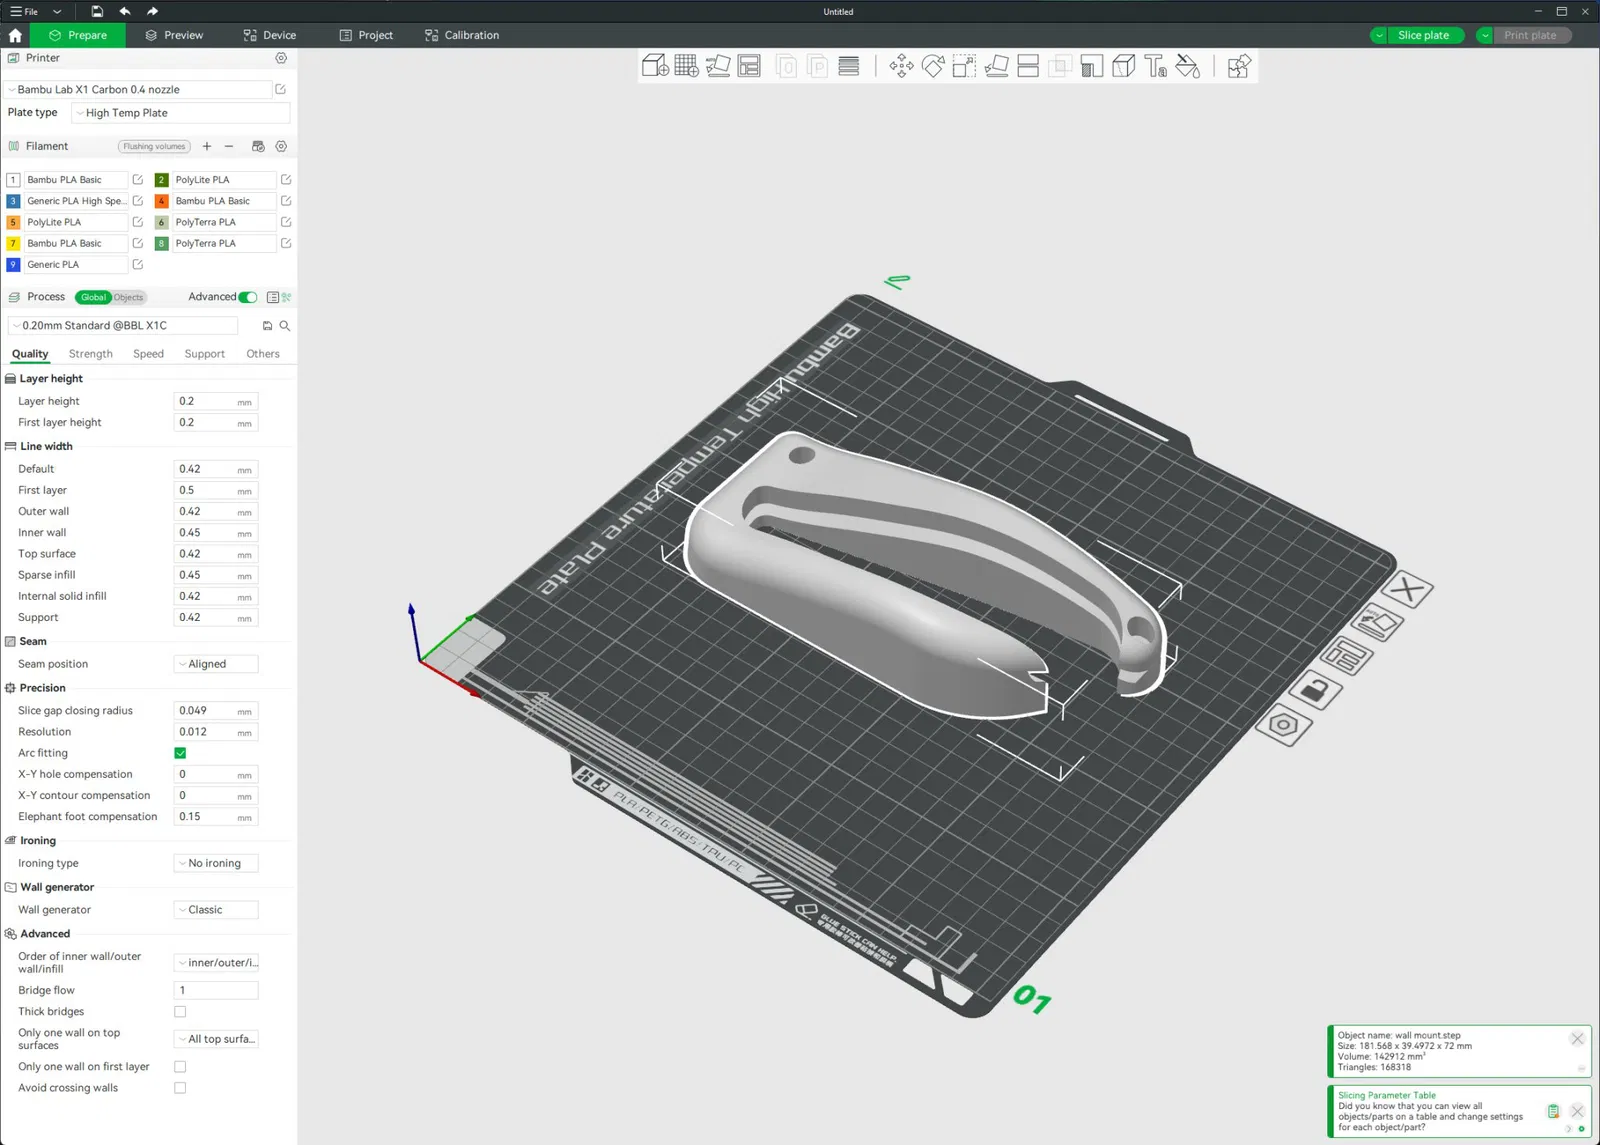Open Only one wall on top surfaces dropdown
The width and height of the screenshot is (1600, 1145).
coord(216,1039)
